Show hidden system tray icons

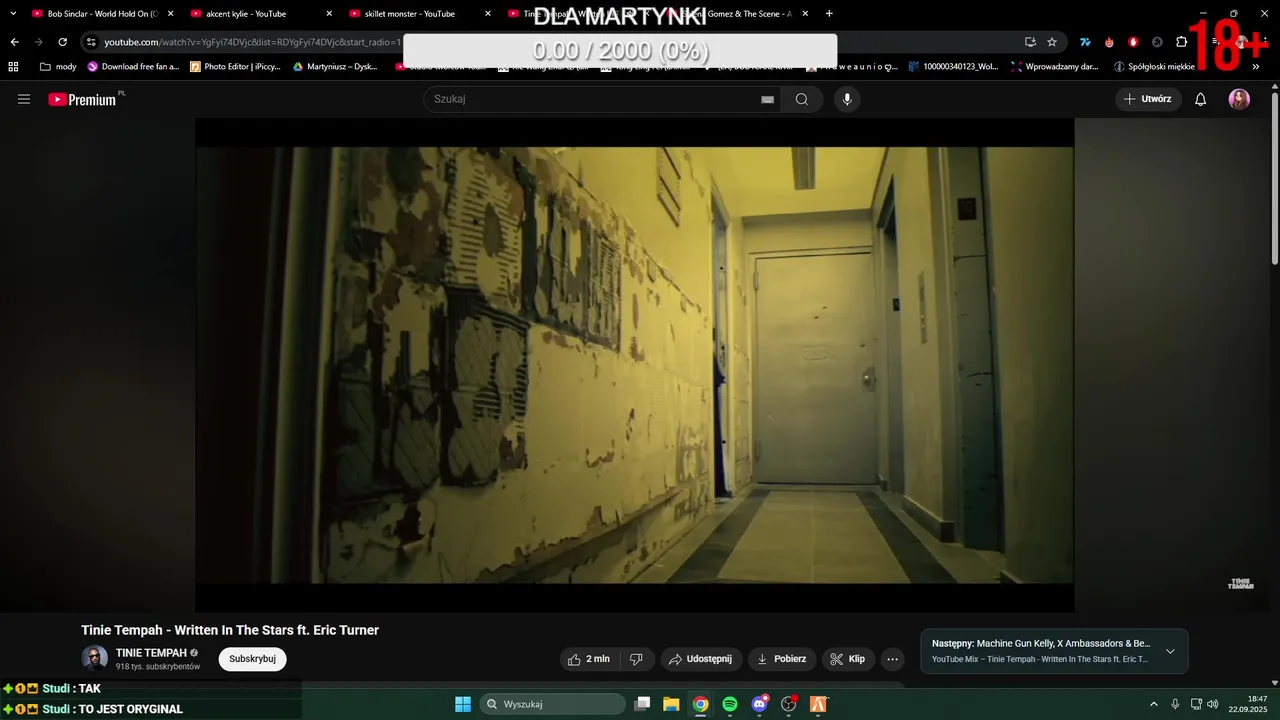tap(1153, 704)
